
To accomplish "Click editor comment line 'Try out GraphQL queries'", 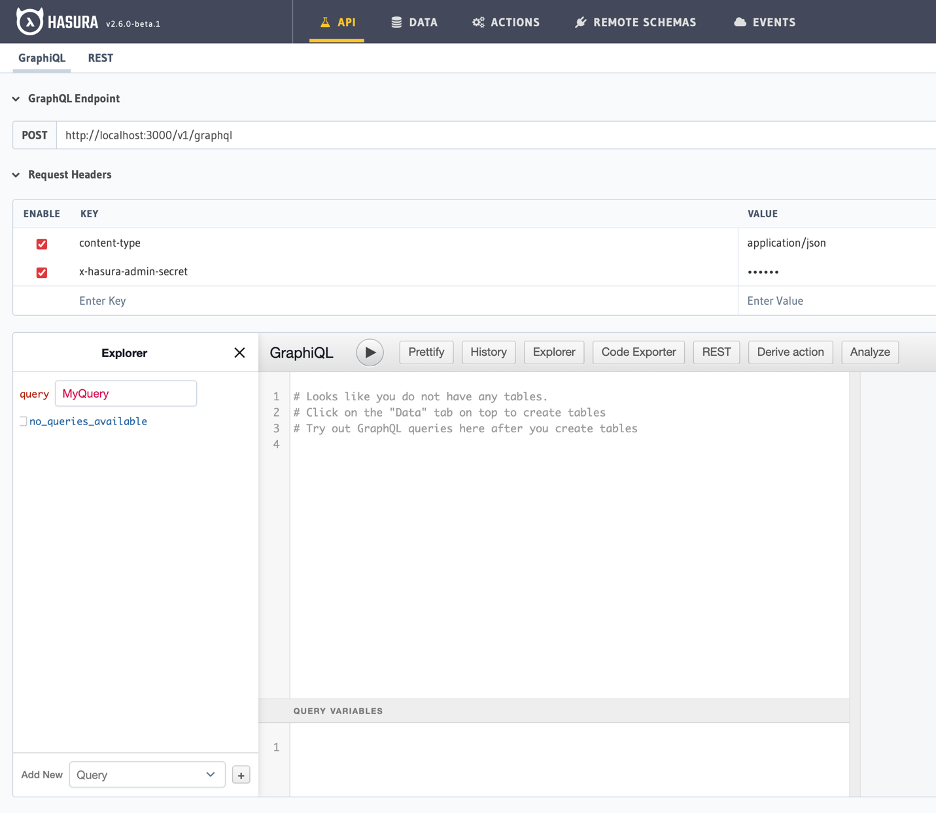I will click(x=466, y=428).
